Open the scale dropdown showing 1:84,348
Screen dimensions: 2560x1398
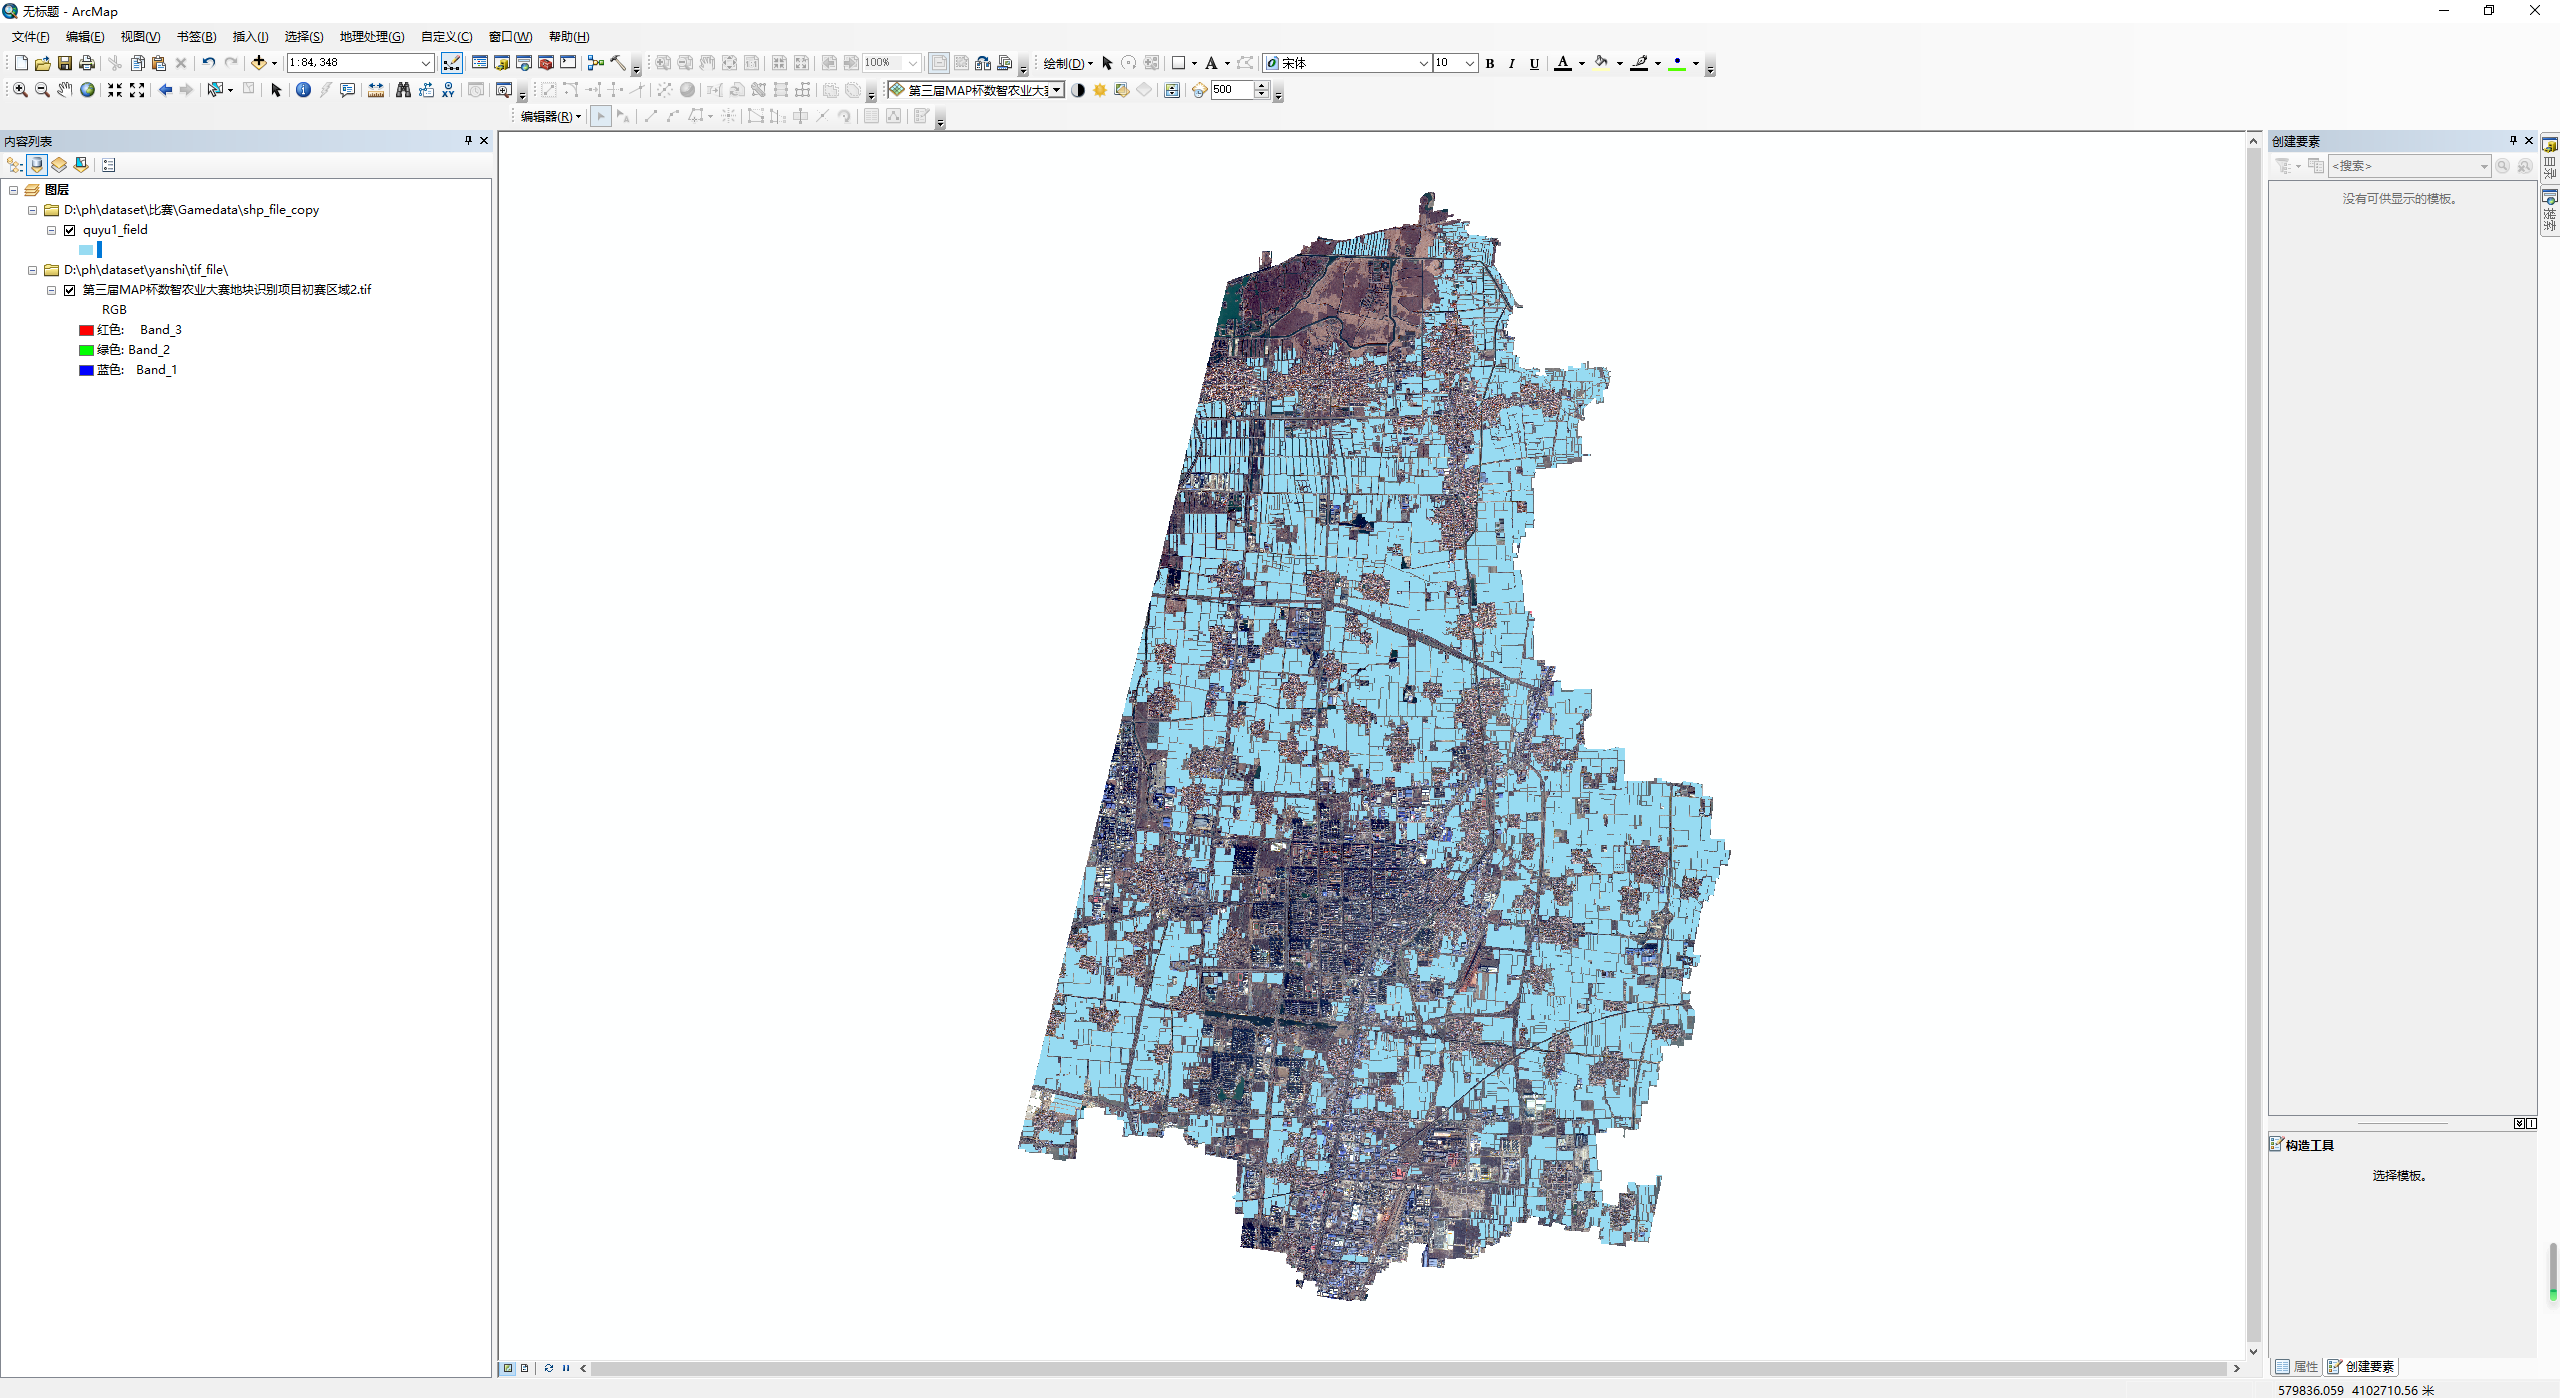426,62
